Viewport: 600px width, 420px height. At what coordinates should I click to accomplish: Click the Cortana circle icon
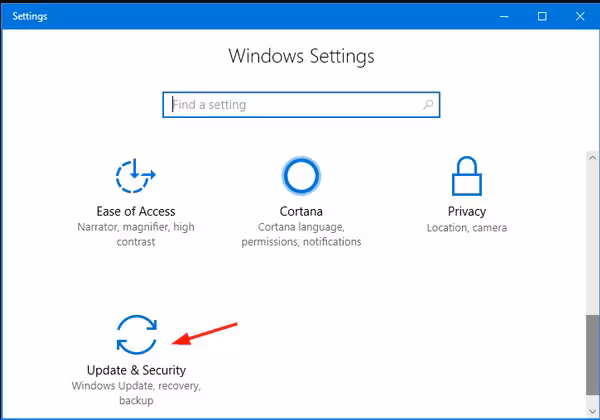tap(301, 177)
